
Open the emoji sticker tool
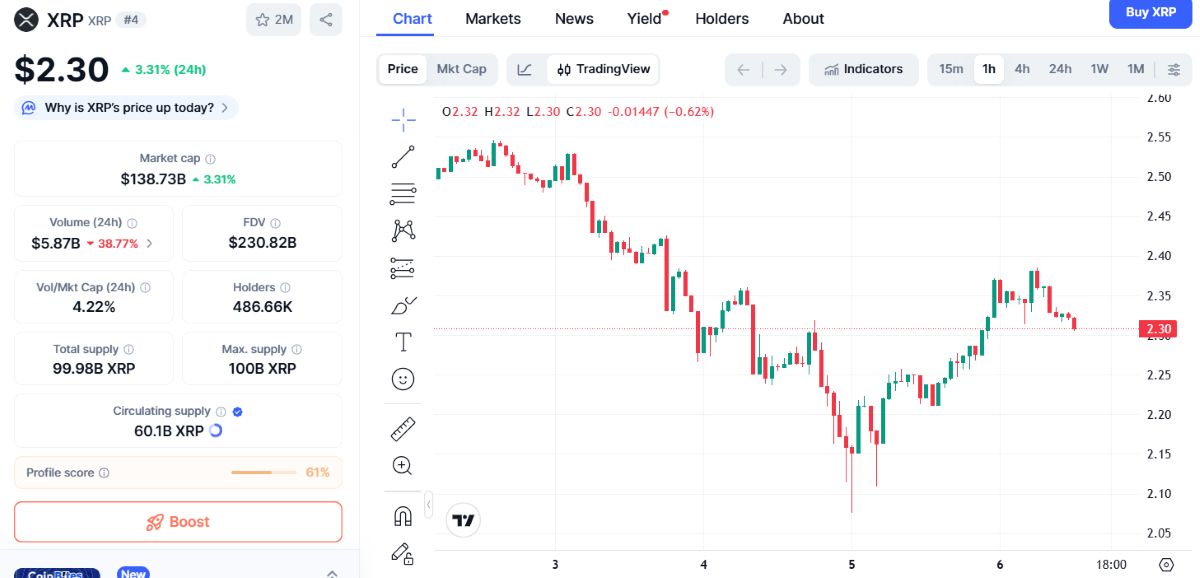pos(403,379)
